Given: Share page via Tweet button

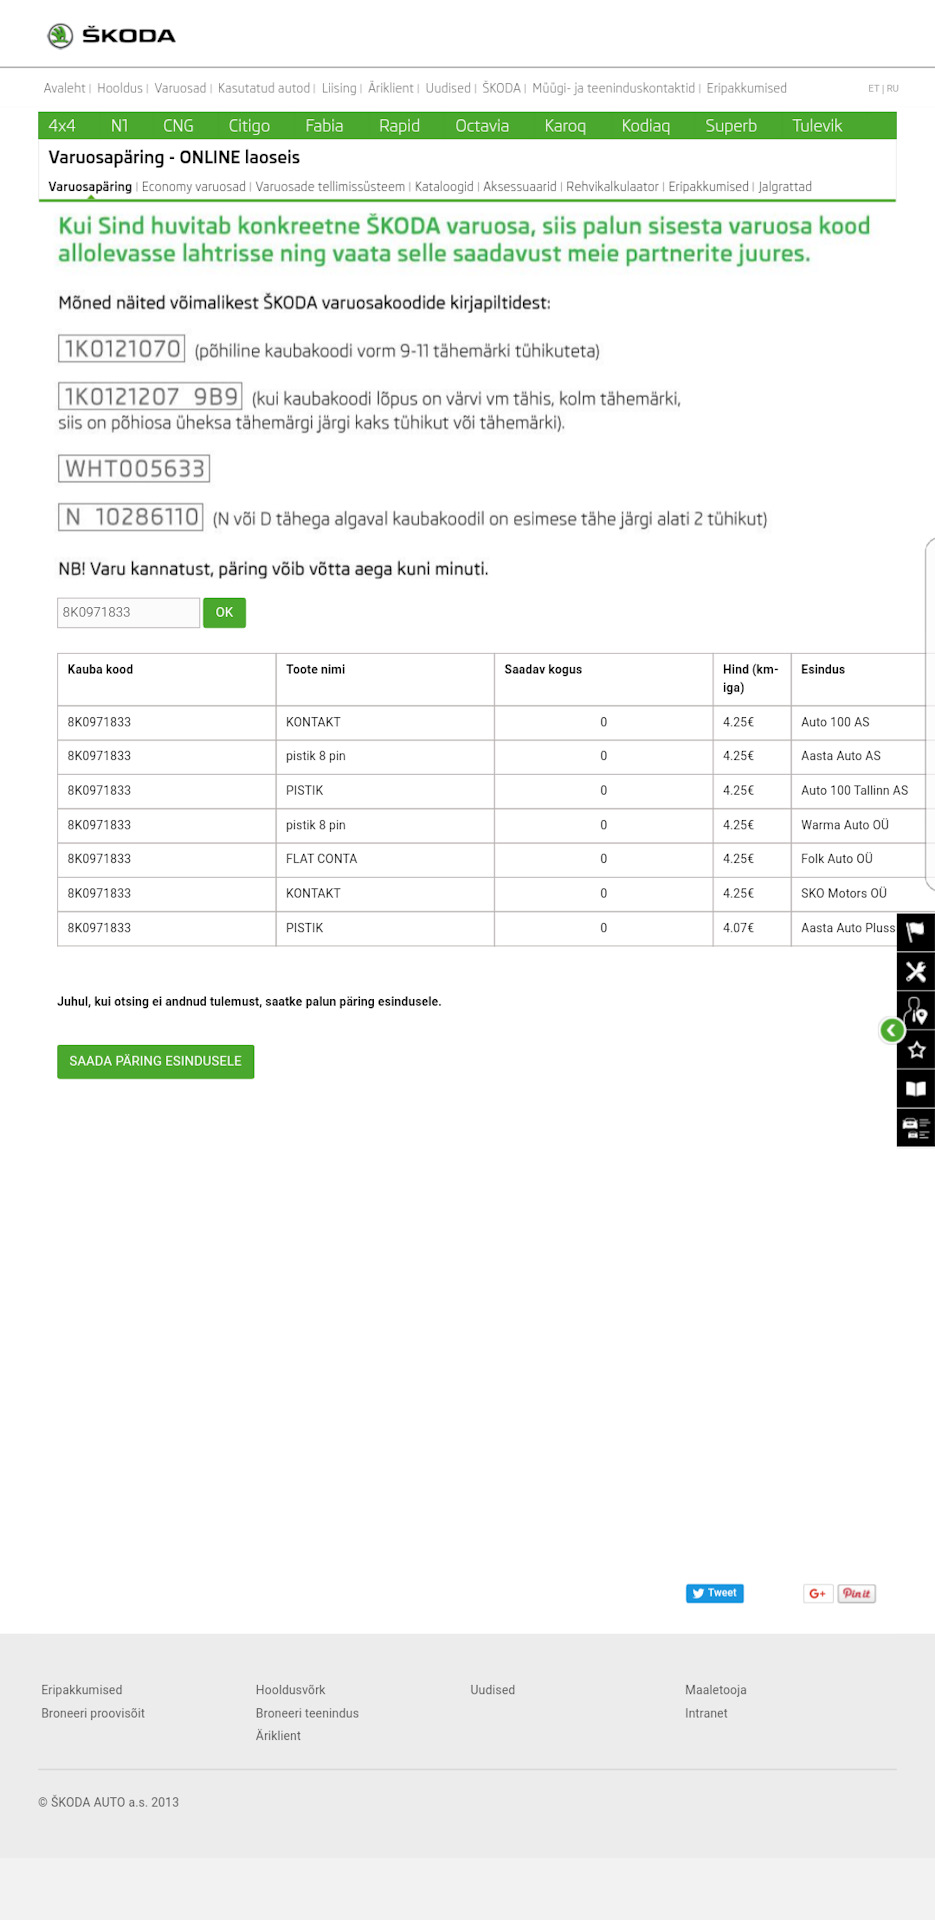Looking at the screenshot, I should (714, 1593).
